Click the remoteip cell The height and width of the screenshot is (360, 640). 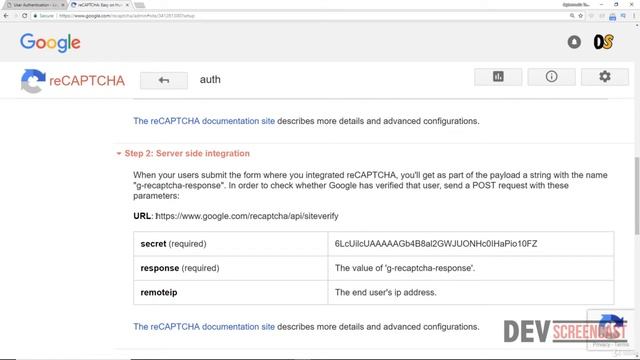(x=231, y=292)
